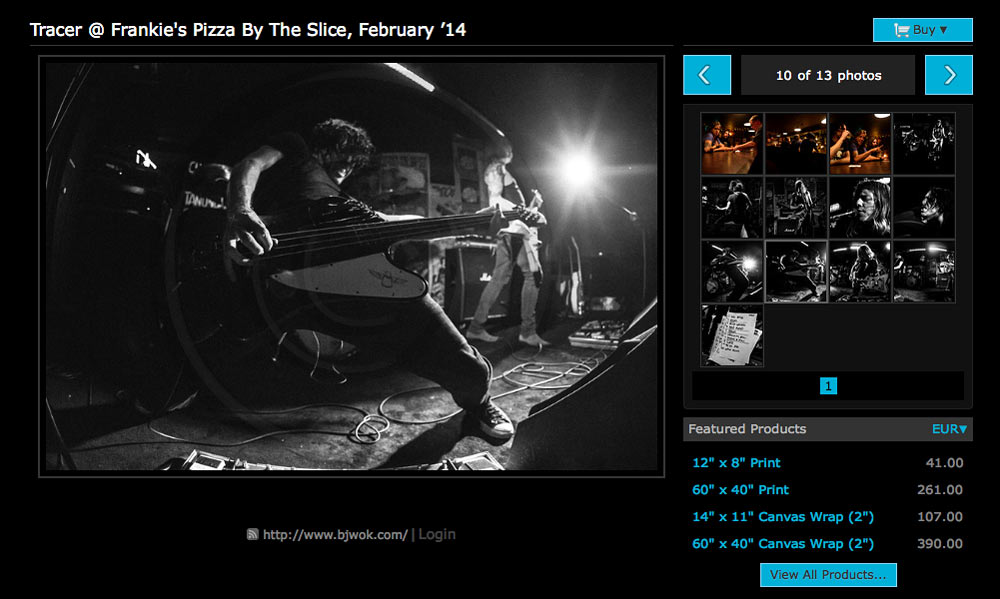Select 14" x 11" Canvas Wrap product
The width and height of the screenshot is (1000, 599).
(783, 517)
